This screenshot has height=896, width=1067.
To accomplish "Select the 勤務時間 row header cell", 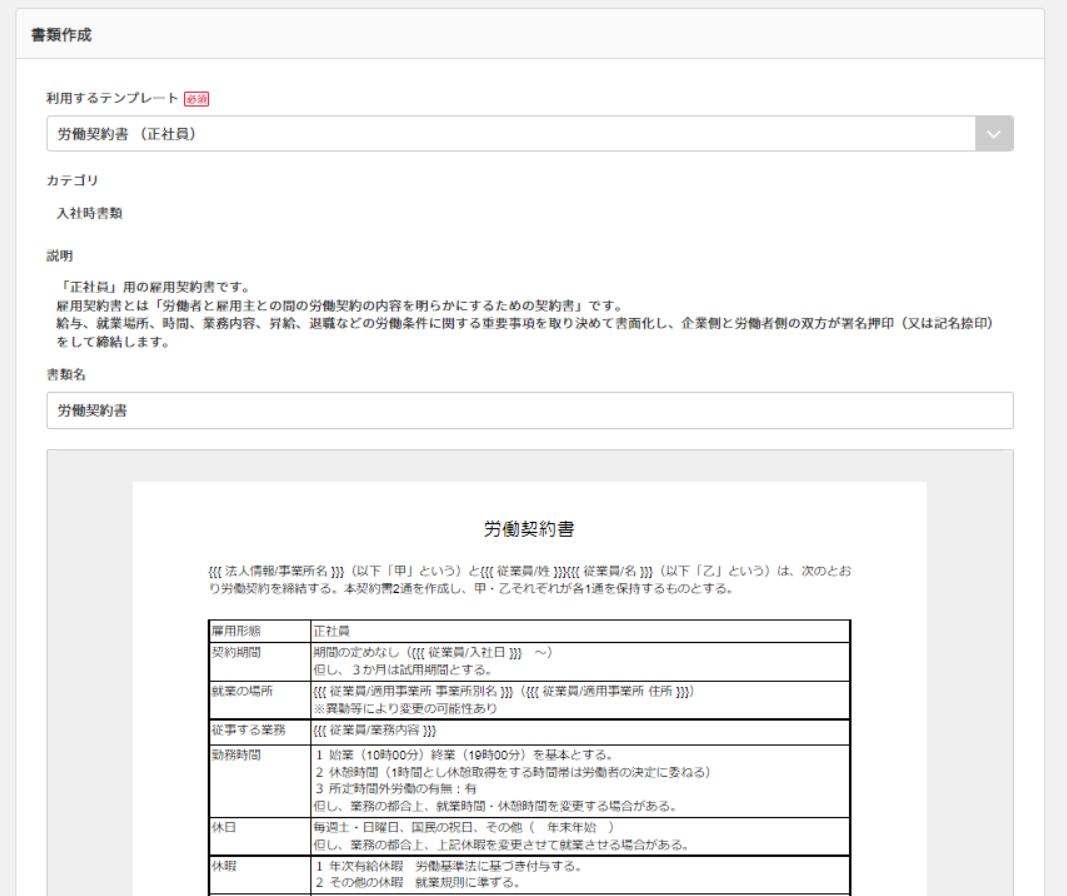I will point(259,781).
